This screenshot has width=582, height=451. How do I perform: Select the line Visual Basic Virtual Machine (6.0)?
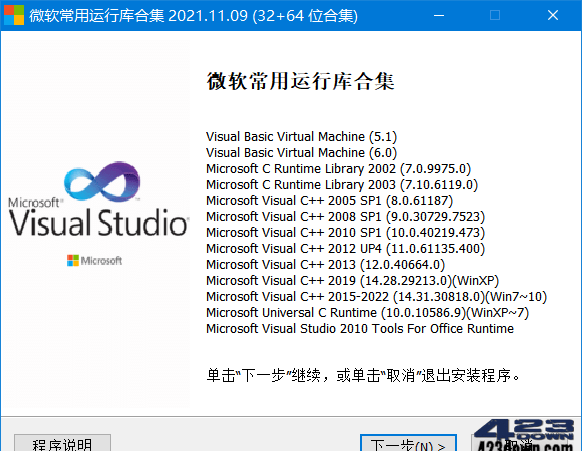301,153
